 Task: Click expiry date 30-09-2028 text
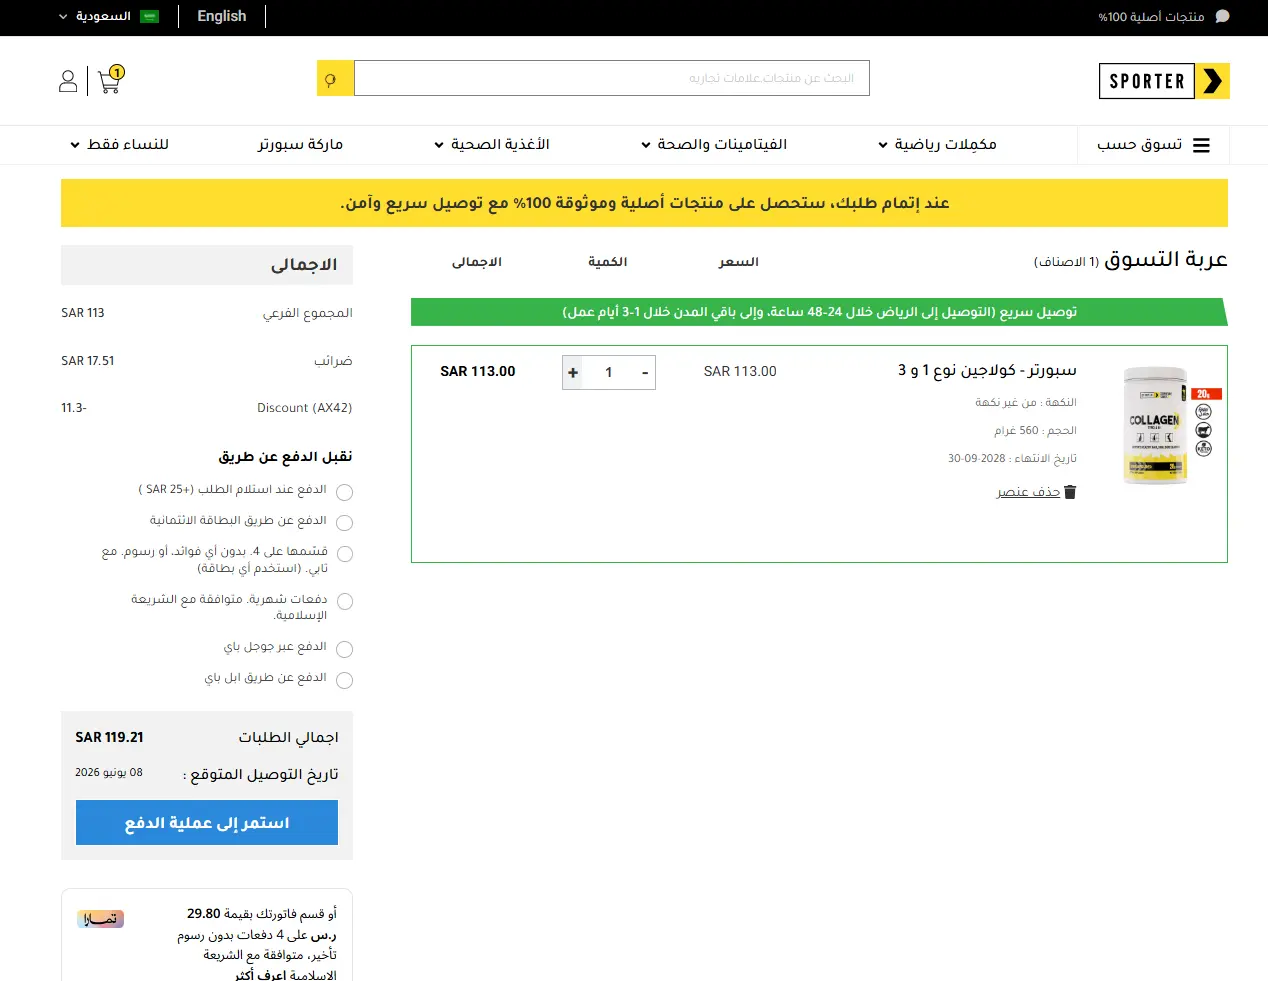pyautogui.click(x=977, y=459)
